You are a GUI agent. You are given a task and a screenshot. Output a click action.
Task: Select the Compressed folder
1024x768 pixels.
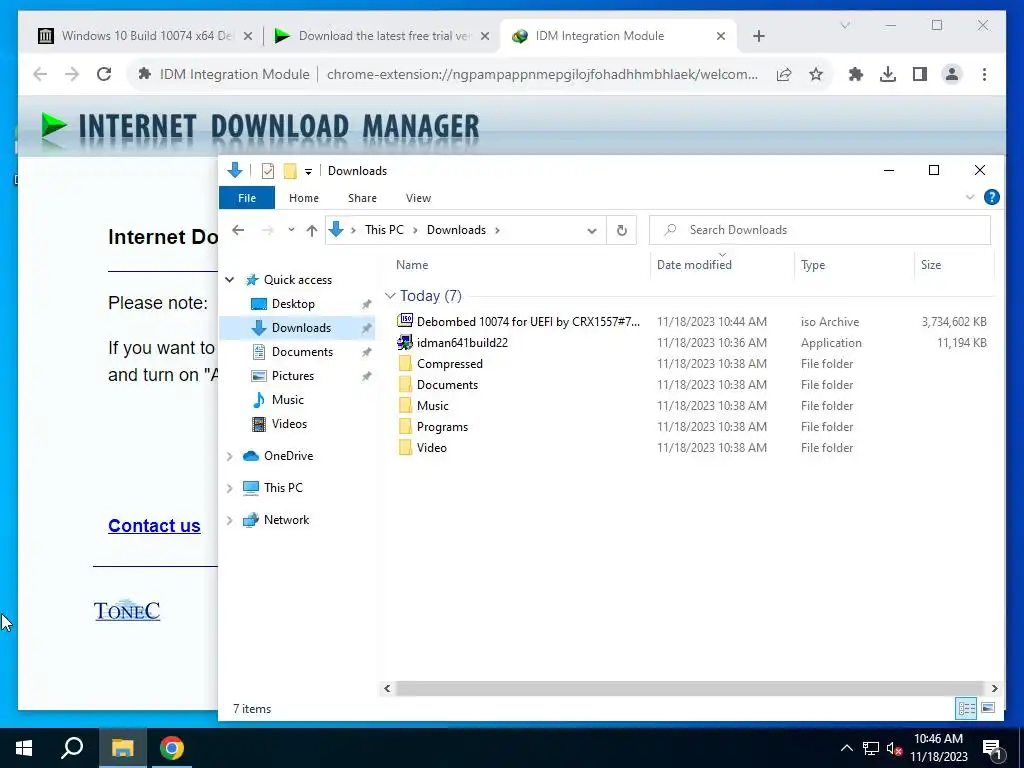pyautogui.click(x=450, y=364)
